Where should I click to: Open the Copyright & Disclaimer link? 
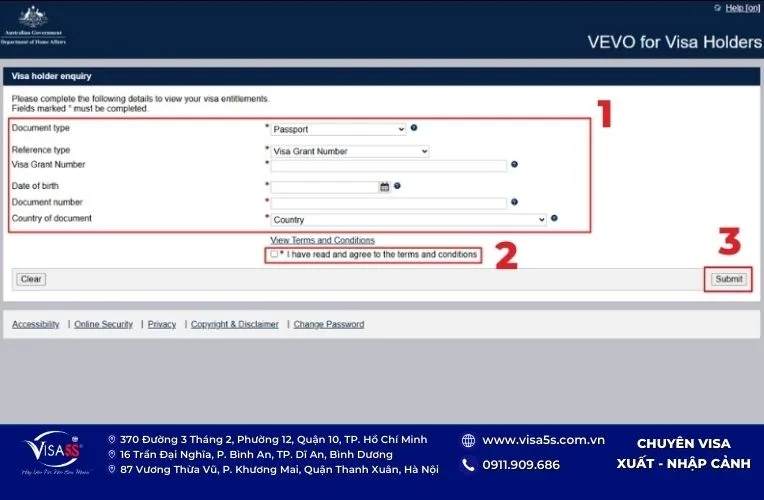click(234, 324)
